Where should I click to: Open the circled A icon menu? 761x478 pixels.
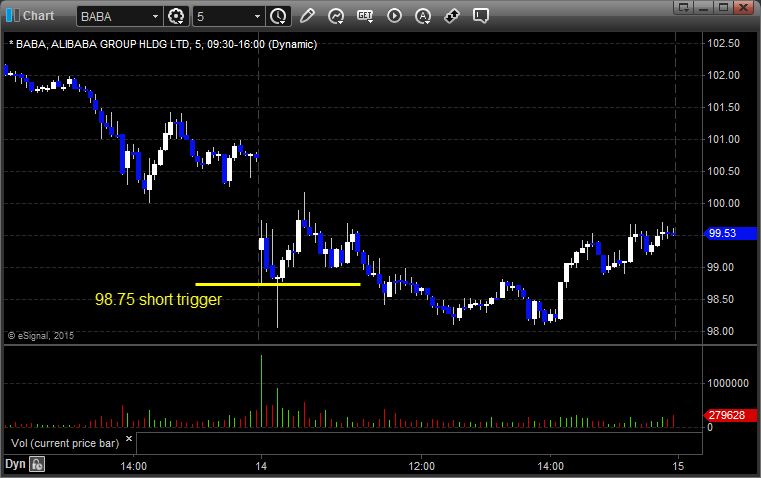[x=423, y=16]
